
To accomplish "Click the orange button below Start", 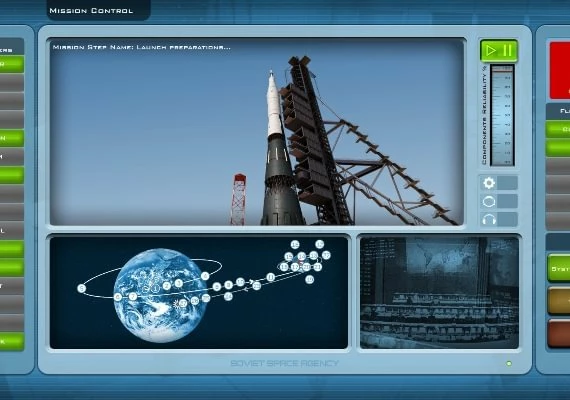I will point(559,300).
